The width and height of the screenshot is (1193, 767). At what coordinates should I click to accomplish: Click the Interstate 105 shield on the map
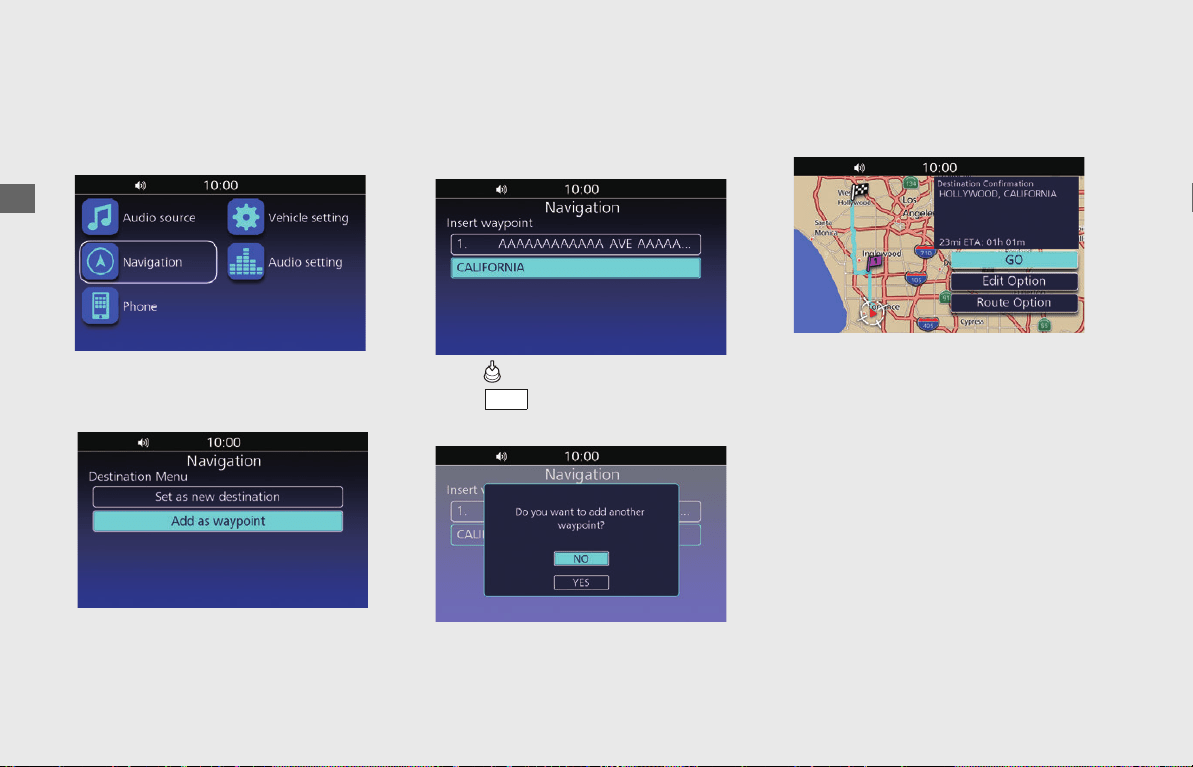point(916,278)
